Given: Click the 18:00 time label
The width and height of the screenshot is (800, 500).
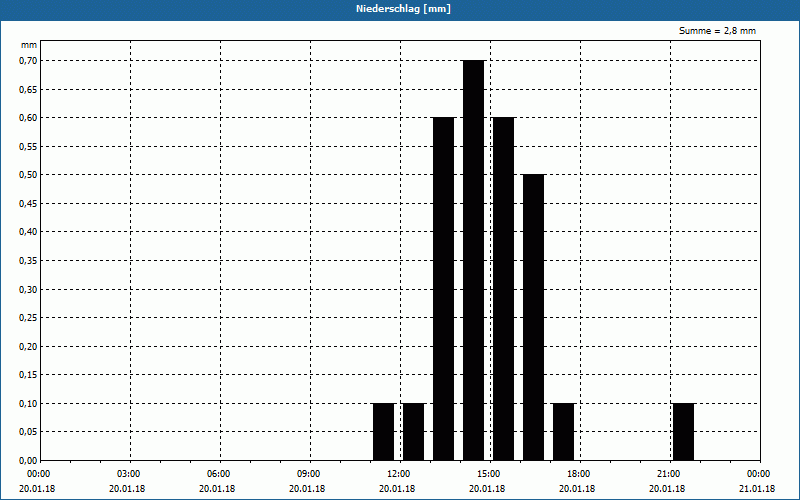Looking at the screenshot, I should [580, 474].
